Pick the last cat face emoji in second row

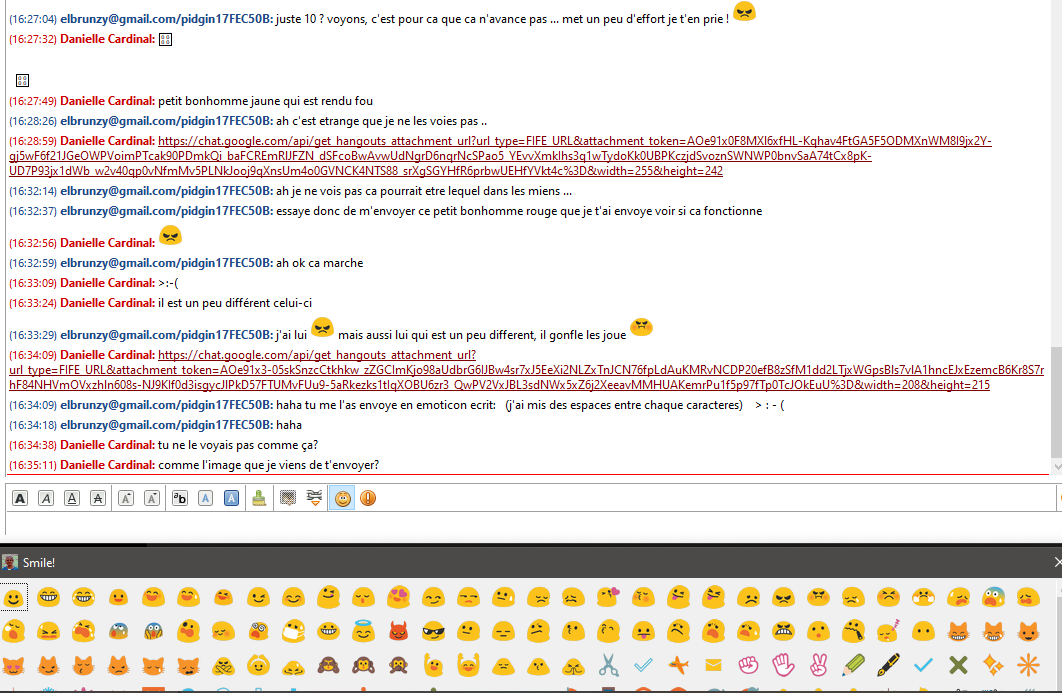pyautogui.click(x=1028, y=631)
